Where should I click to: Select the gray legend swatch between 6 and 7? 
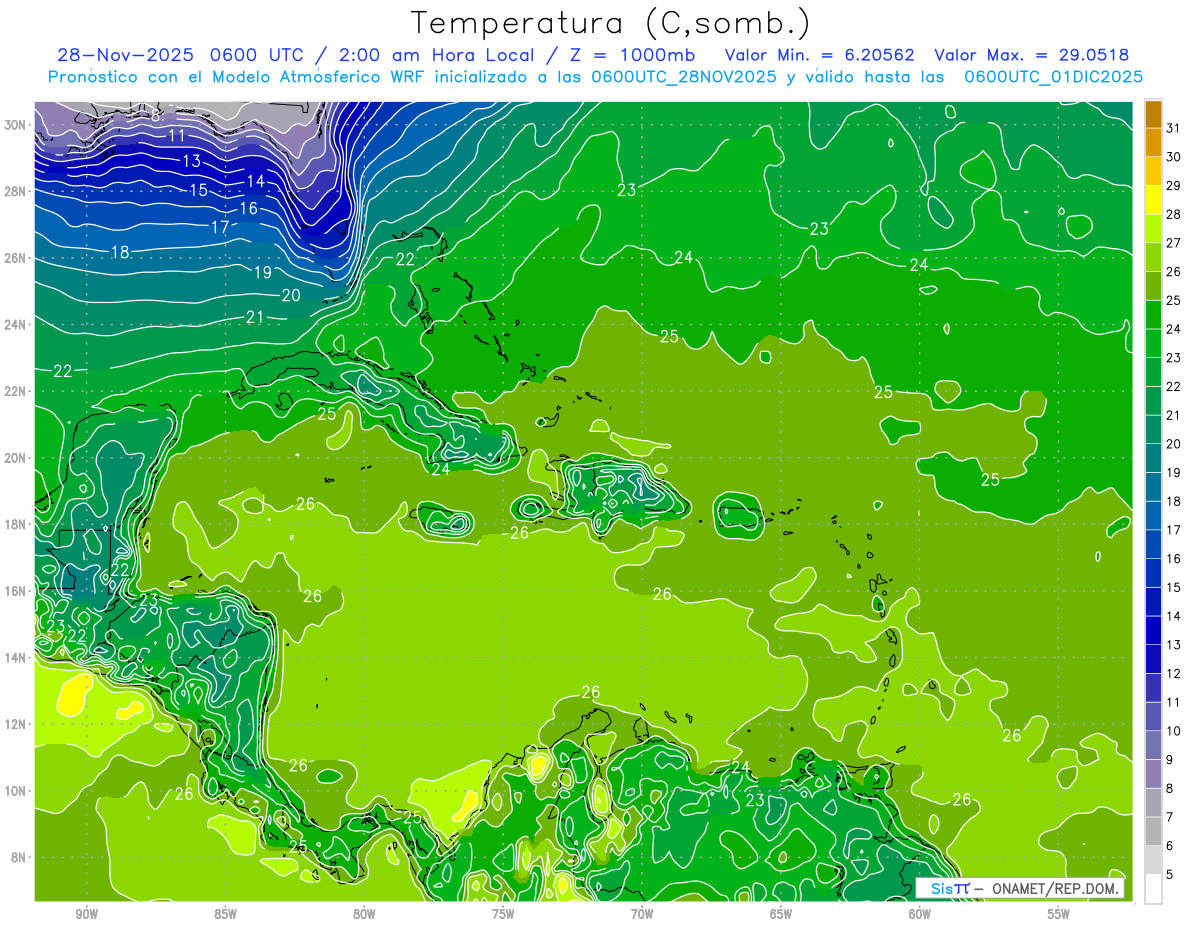1153,831
